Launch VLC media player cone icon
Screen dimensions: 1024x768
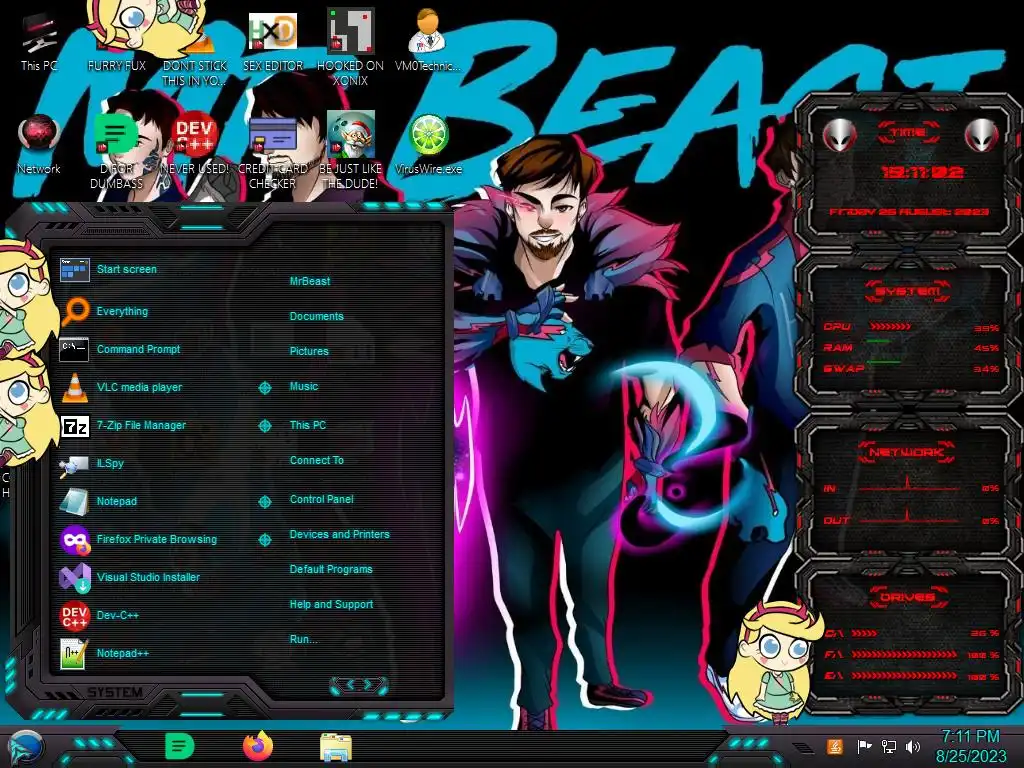pos(74,387)
